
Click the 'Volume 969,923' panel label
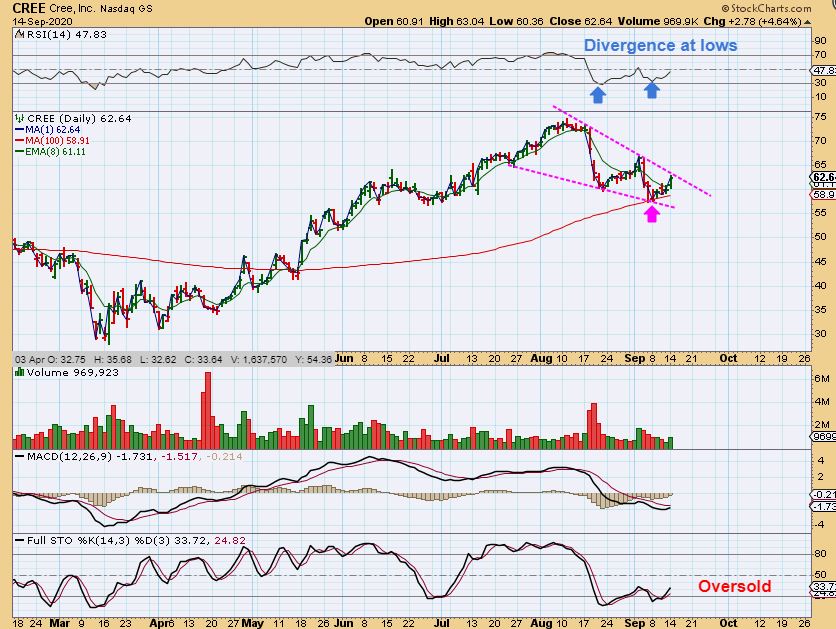tap(73, 372)
